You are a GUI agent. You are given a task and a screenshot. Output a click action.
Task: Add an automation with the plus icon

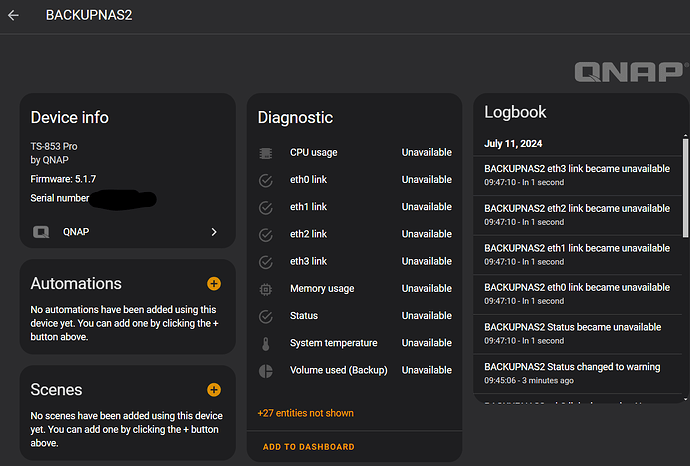(214, 284)
